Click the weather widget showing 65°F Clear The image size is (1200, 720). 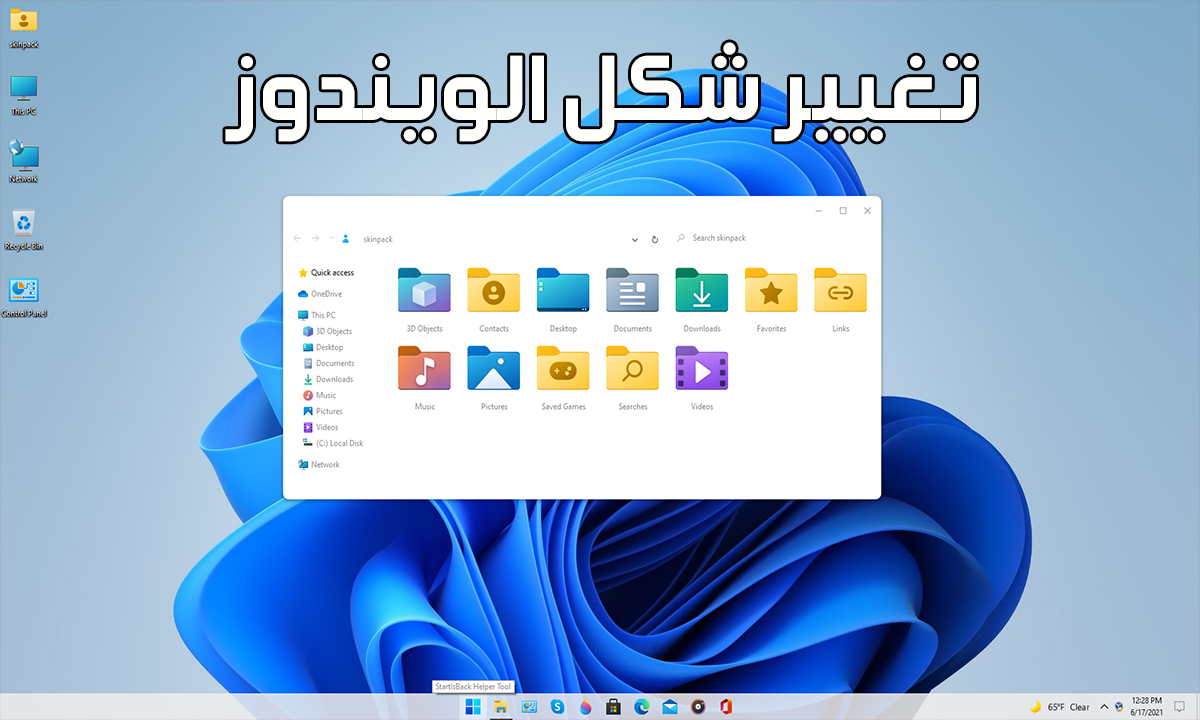[1060, 707]
